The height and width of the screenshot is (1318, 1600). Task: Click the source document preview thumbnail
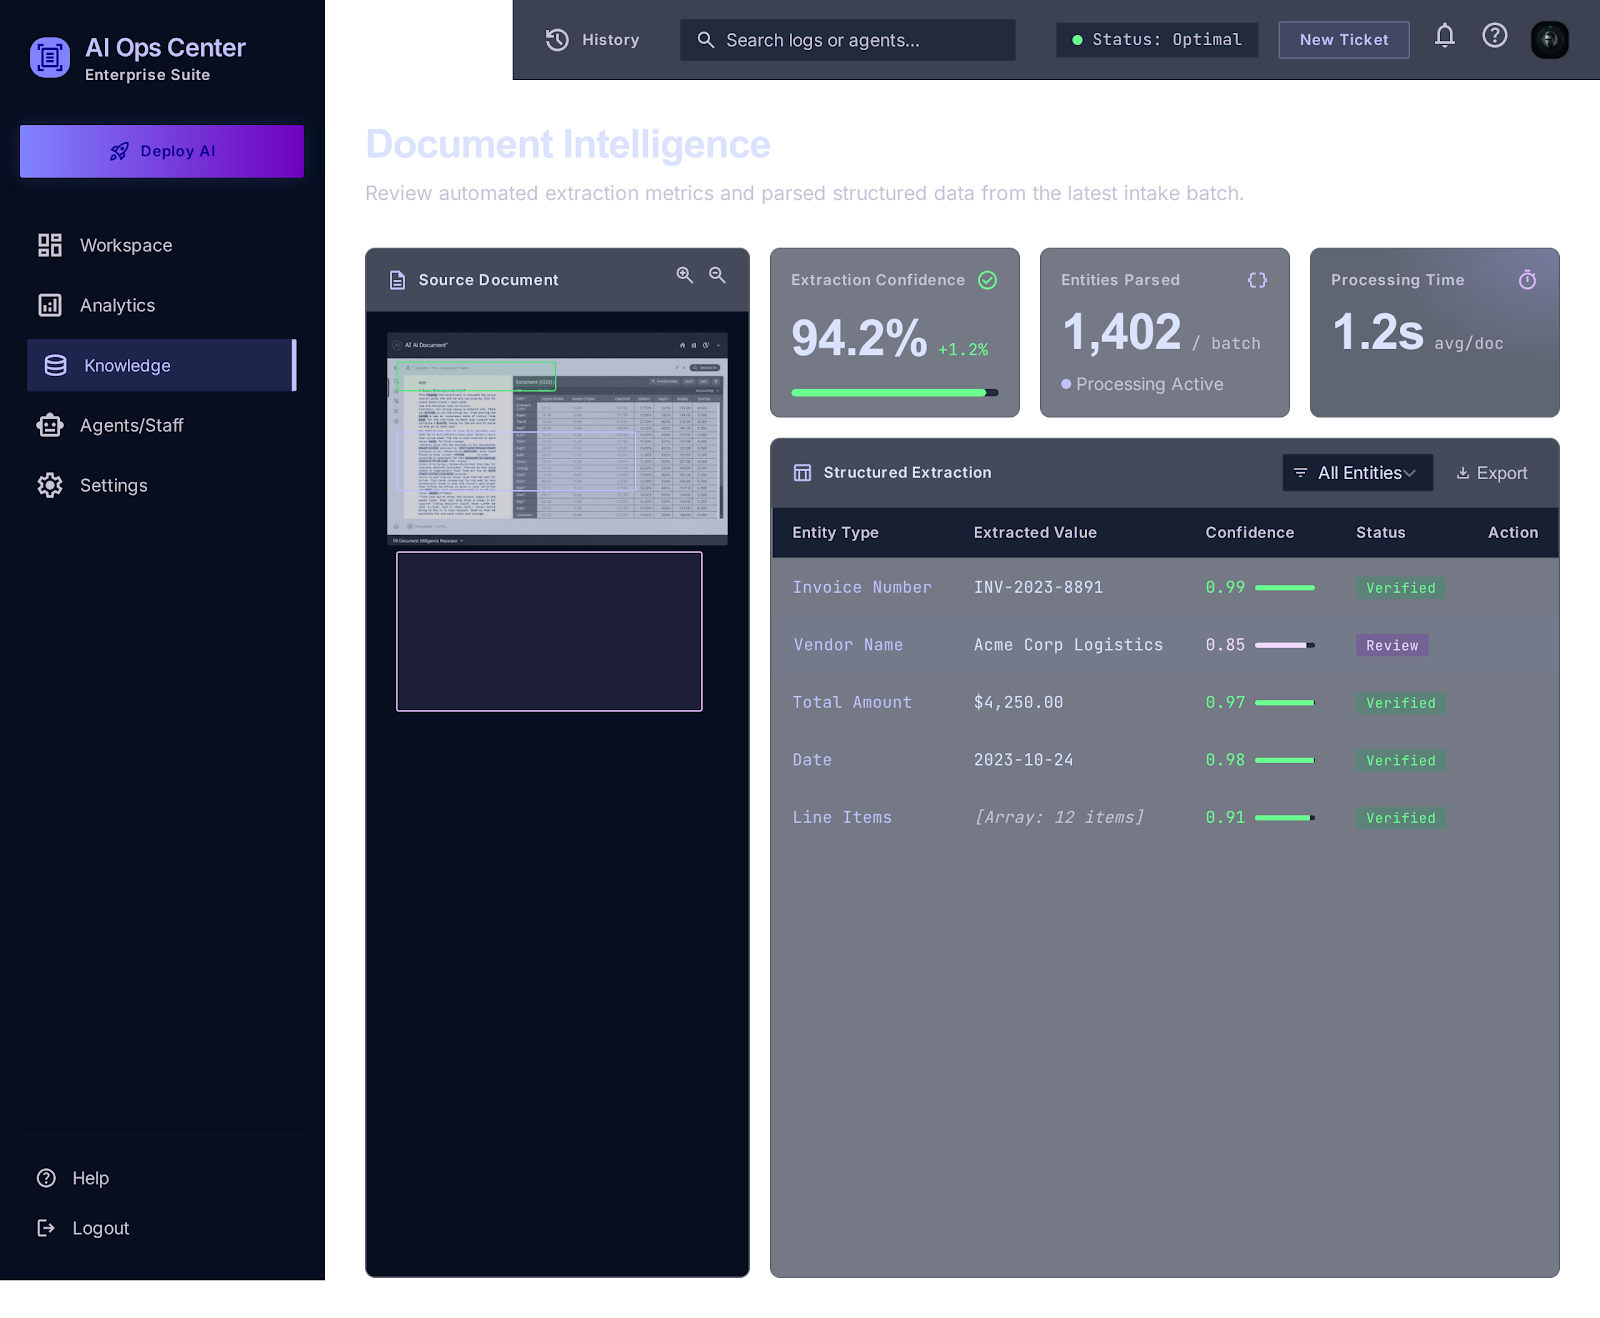(557, 438)
